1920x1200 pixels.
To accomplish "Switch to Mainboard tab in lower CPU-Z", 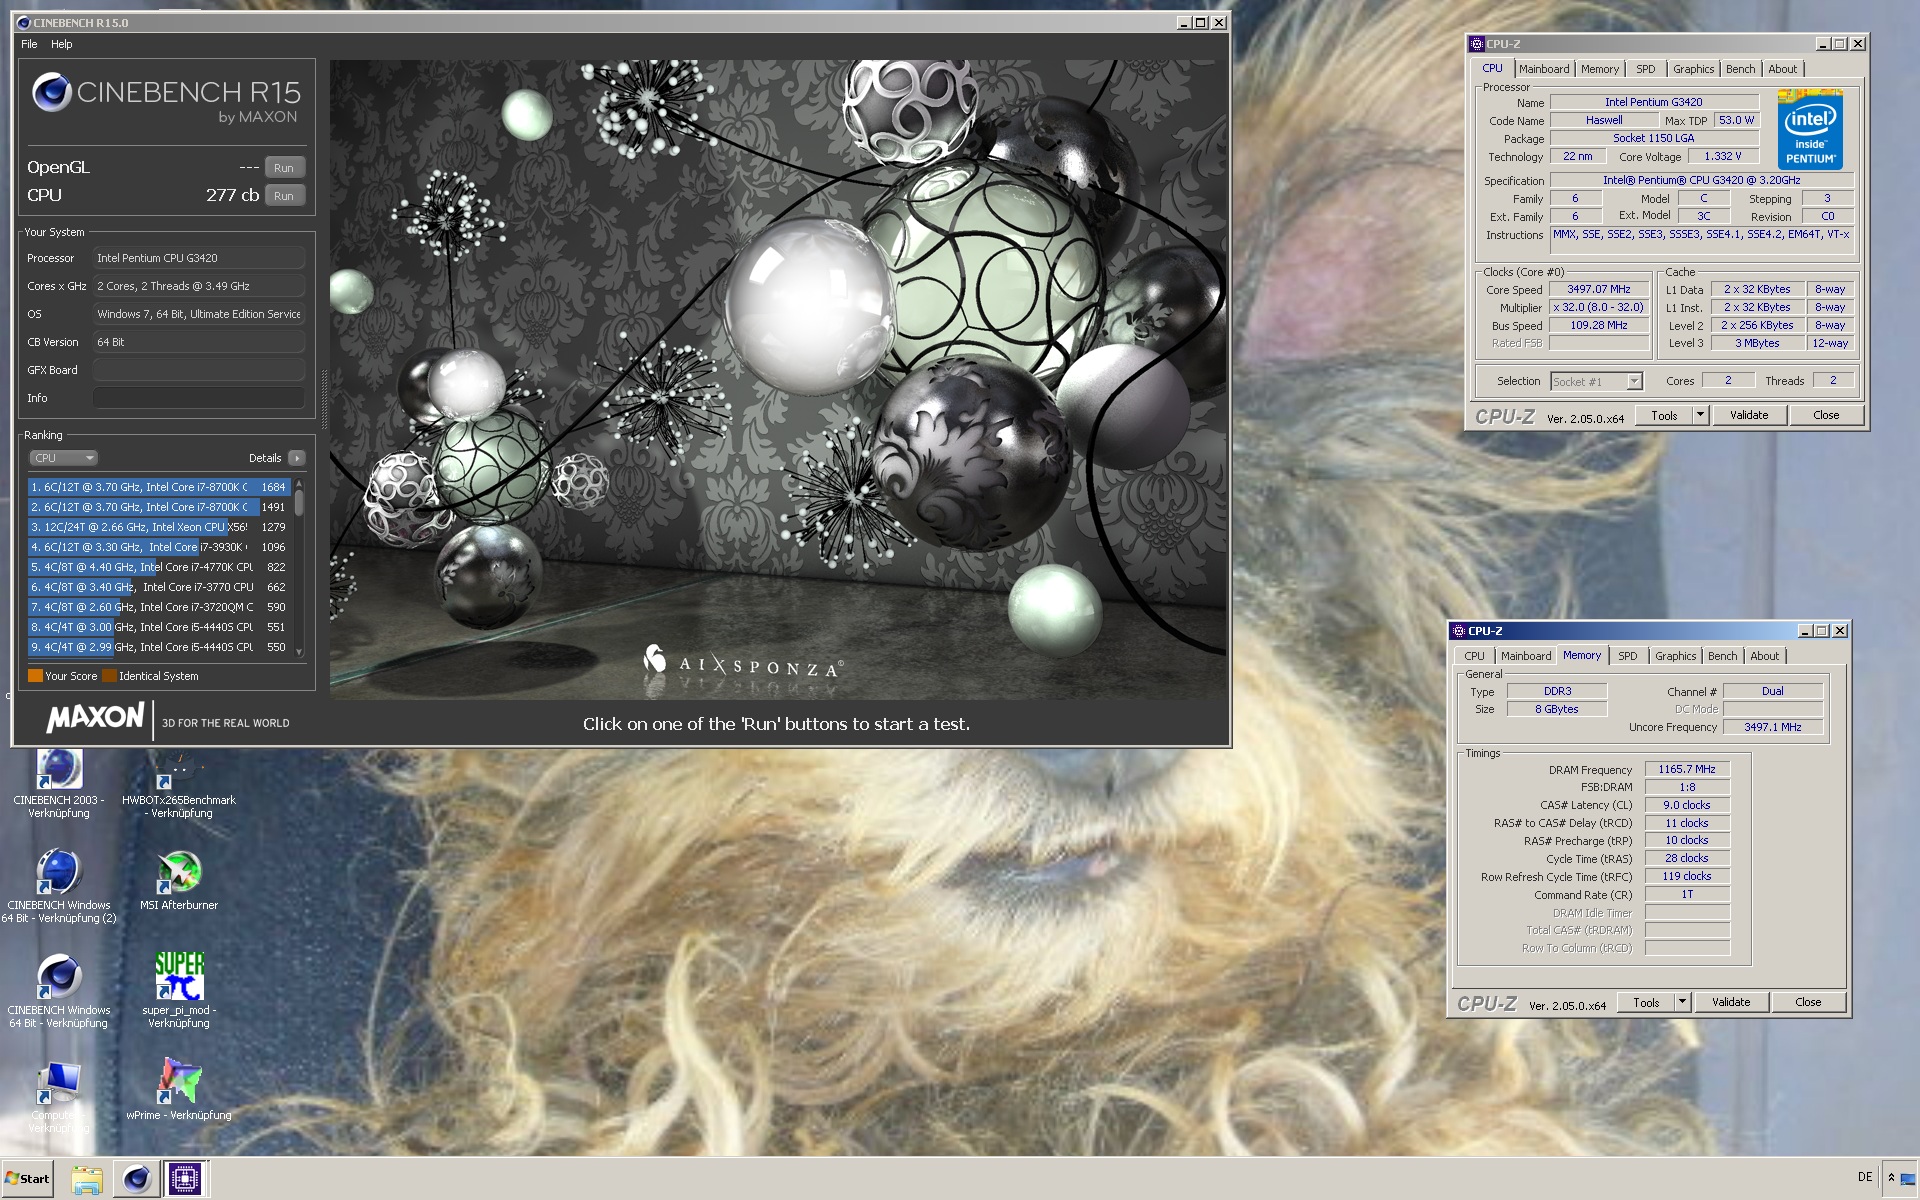I will (x=1526, y=656).
